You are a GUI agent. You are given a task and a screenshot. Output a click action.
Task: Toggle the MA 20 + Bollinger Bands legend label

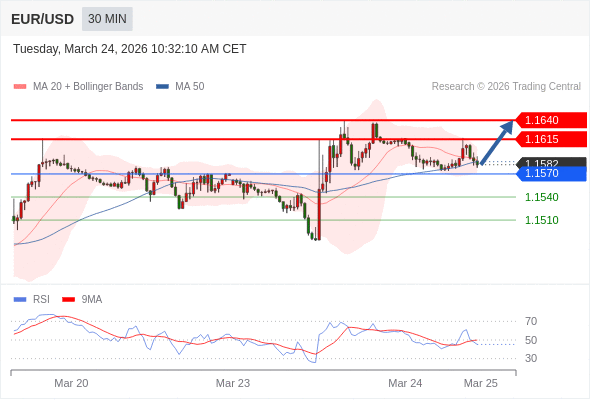pos(88,87)
